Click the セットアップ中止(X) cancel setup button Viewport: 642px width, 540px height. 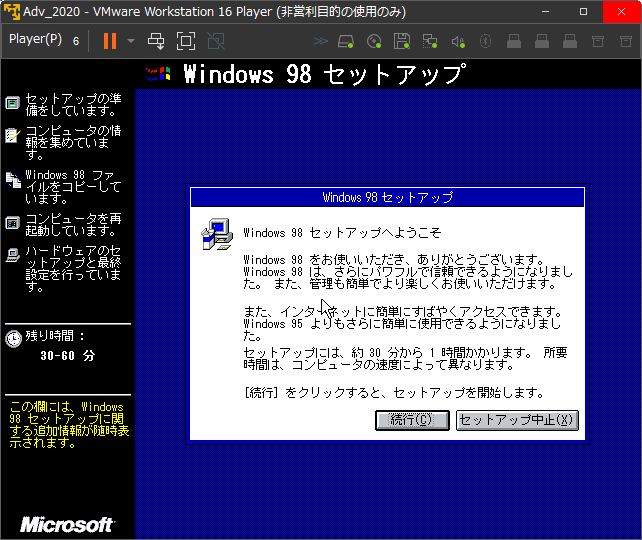point(517,420)
